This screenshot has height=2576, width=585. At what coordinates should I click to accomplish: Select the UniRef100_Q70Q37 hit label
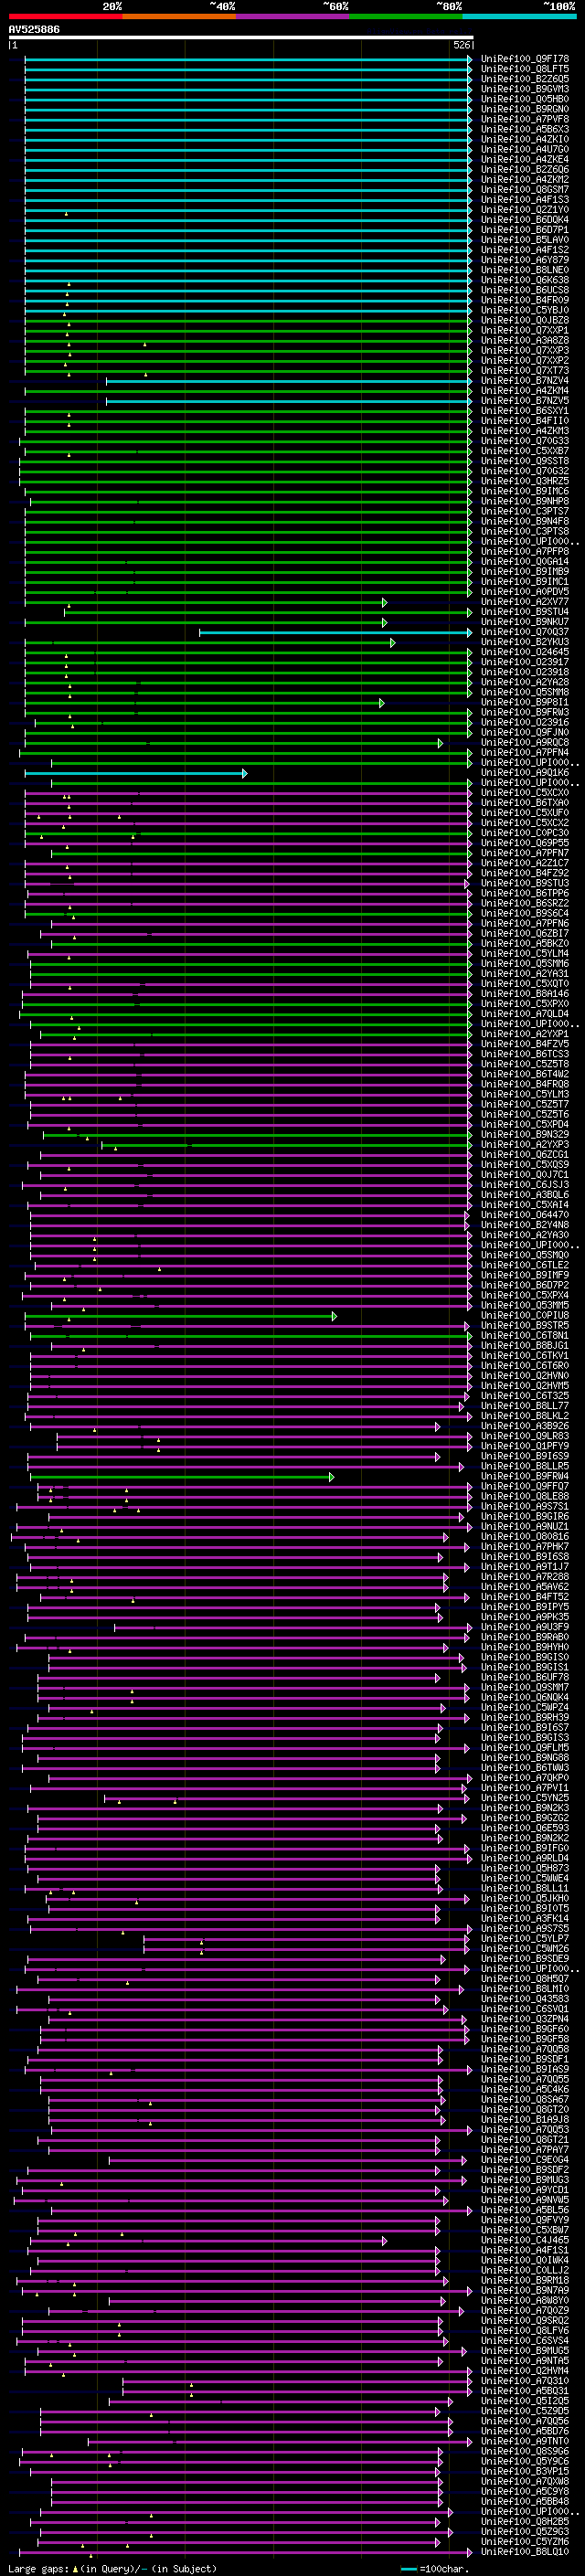click(x=525, y=632)
